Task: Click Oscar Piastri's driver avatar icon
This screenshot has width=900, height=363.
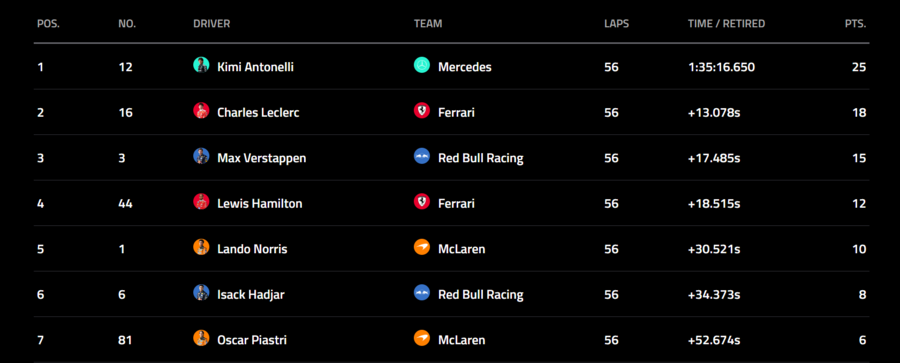Action: coord(201,338)
